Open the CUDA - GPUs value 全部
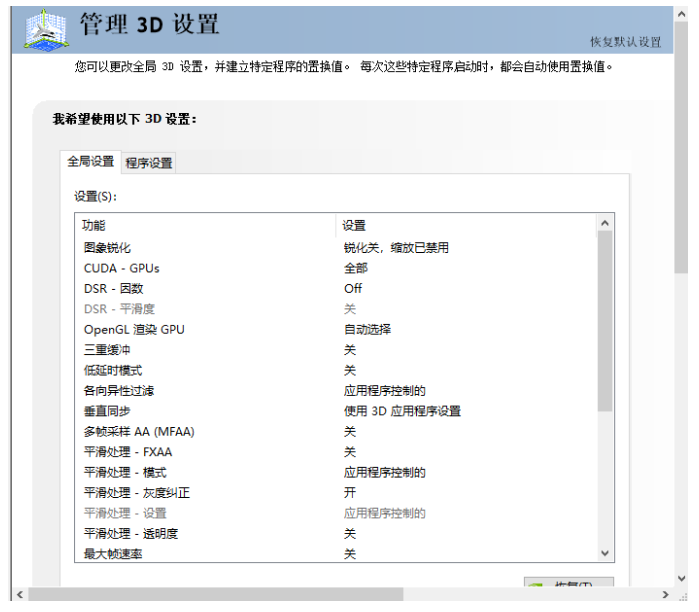Image resolution: width=699 pixels, height=612 pixels. 356,268
